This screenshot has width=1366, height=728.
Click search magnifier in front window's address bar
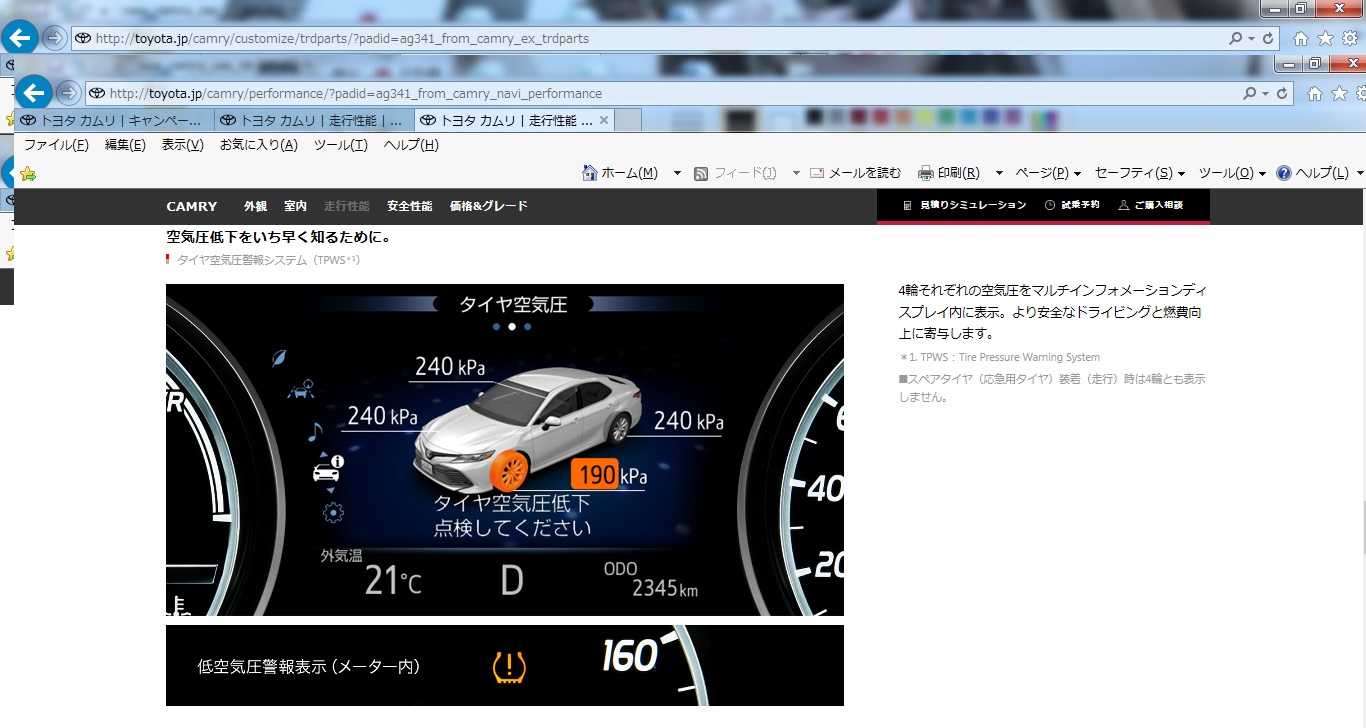[x=1249, y=93]
